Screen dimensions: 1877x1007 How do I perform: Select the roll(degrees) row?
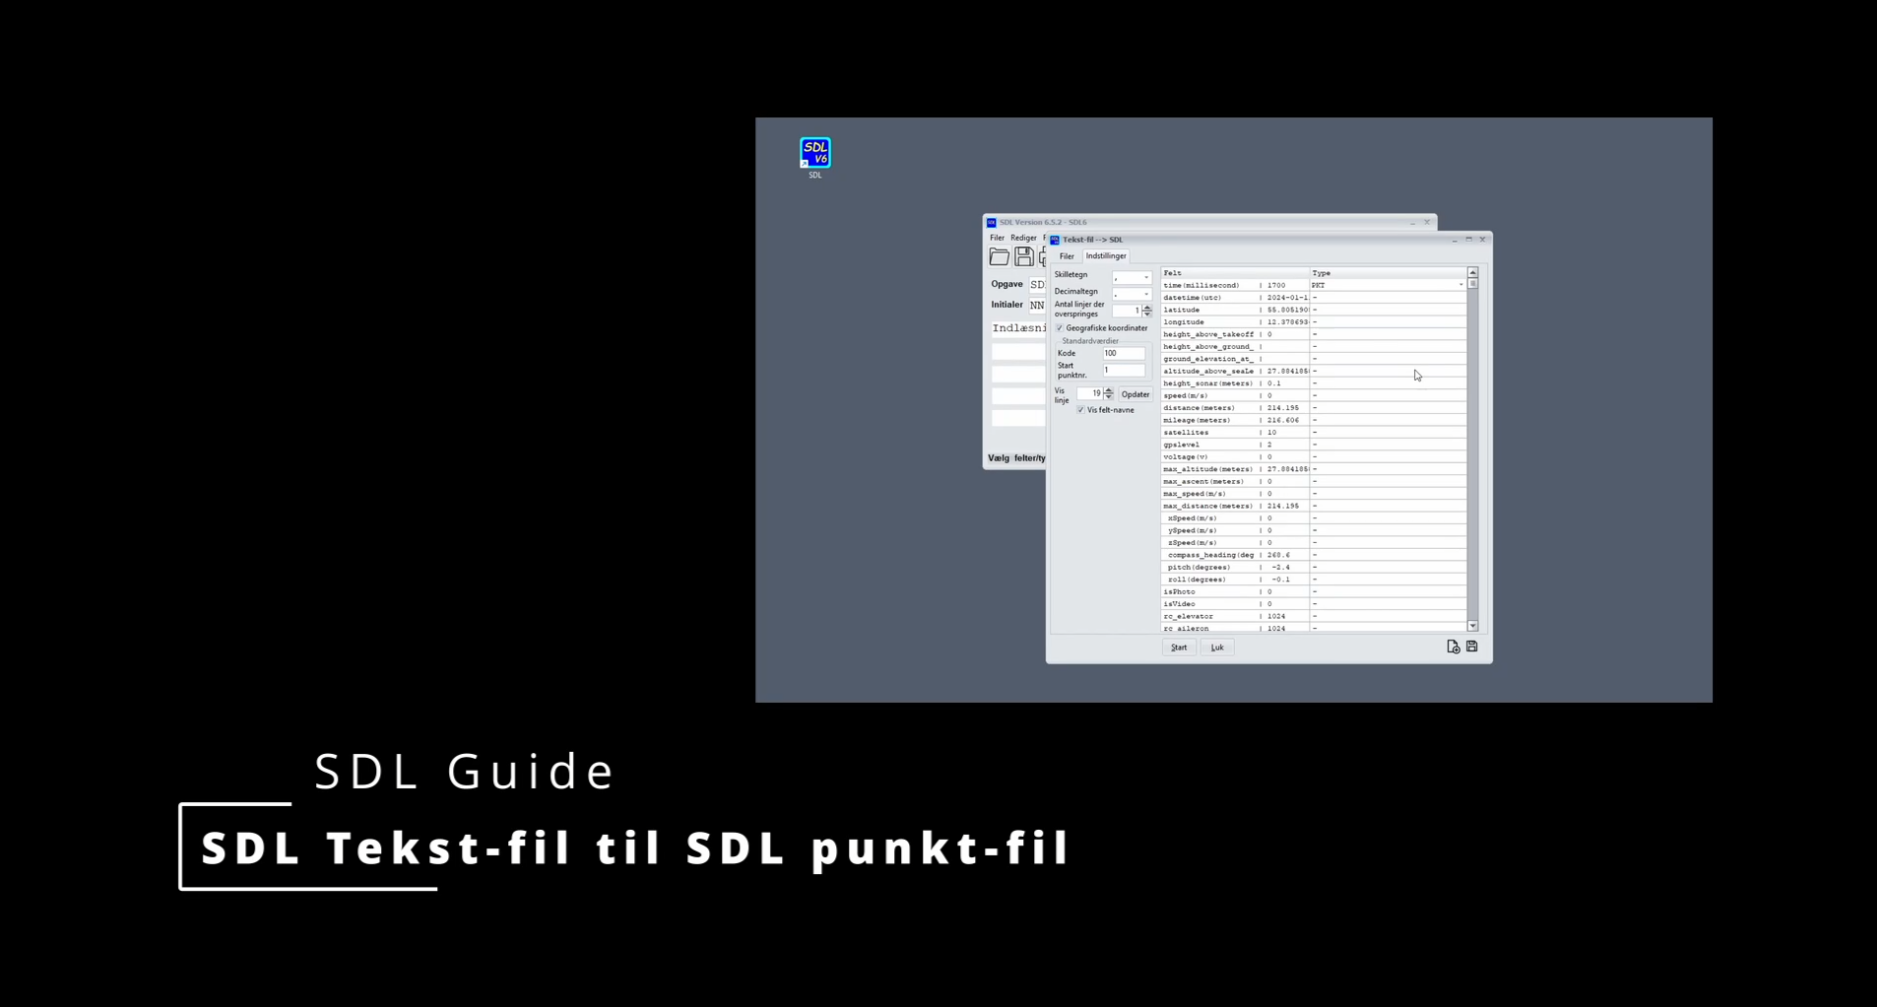[1313, 579]
